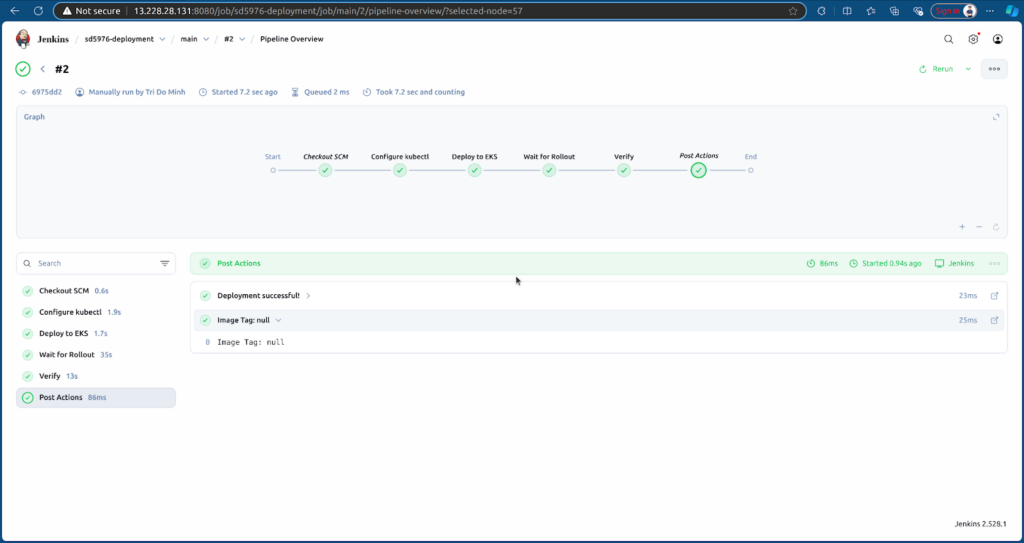Open the sd5976-deployment breadcrumb dropdown
This screenshot has height=543, width=1024.
(162, 39)
